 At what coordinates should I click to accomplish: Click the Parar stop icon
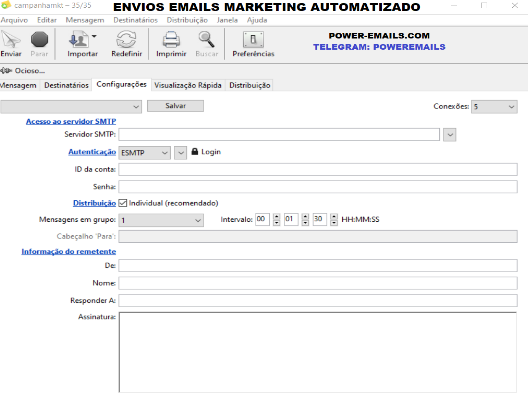[39, 39]
